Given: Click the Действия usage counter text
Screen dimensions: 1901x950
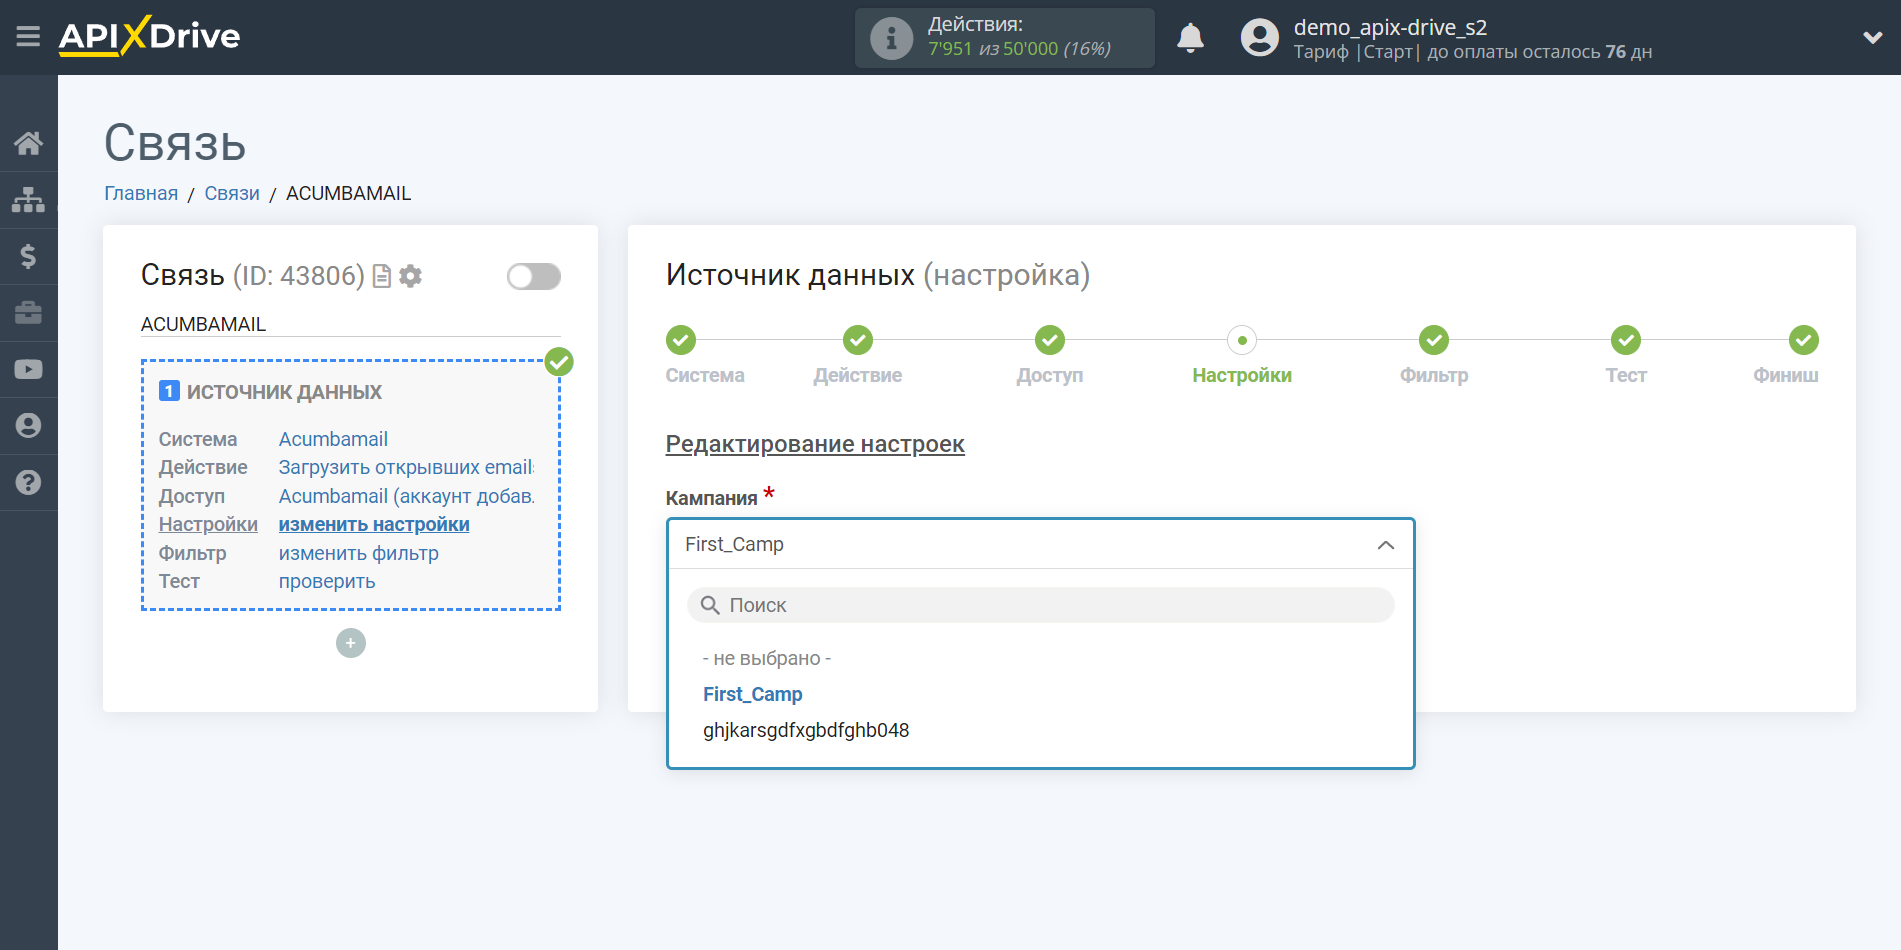Looking at the screenshot, I should click(x=1019, y=38).
